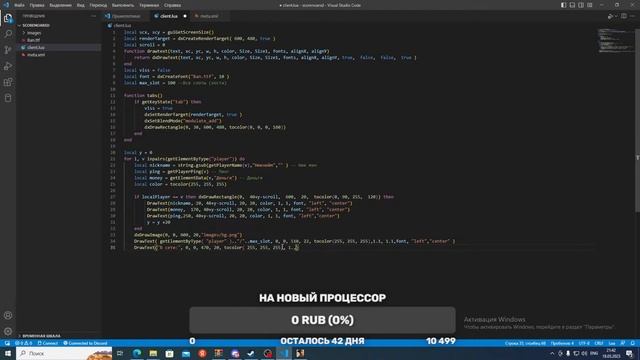Open the Extensions view
Screen dimensions: 640x360
(8, 82)
